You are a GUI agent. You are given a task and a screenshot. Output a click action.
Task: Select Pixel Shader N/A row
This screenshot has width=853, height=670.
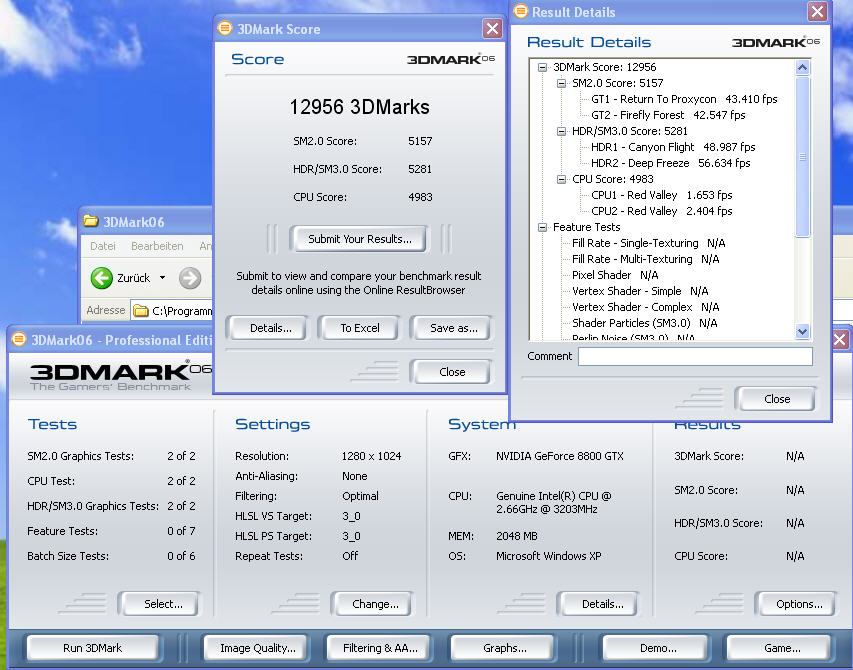[615, 275]
